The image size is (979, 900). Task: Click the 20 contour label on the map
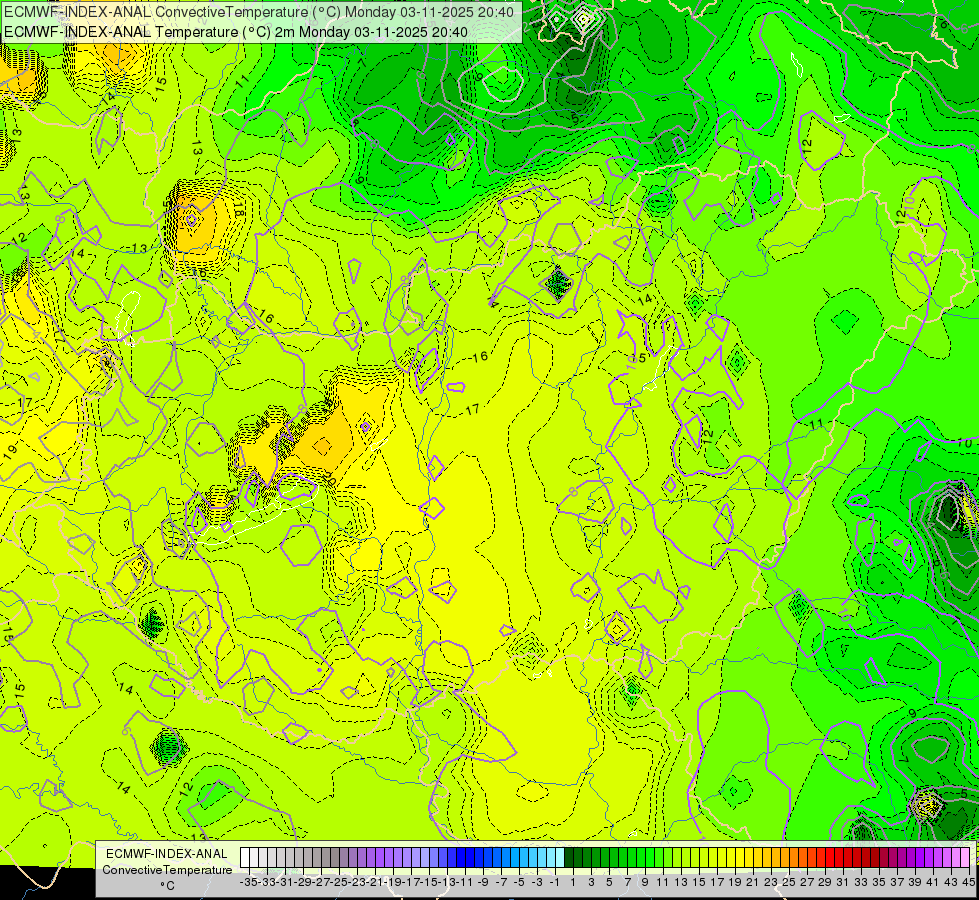330,479
